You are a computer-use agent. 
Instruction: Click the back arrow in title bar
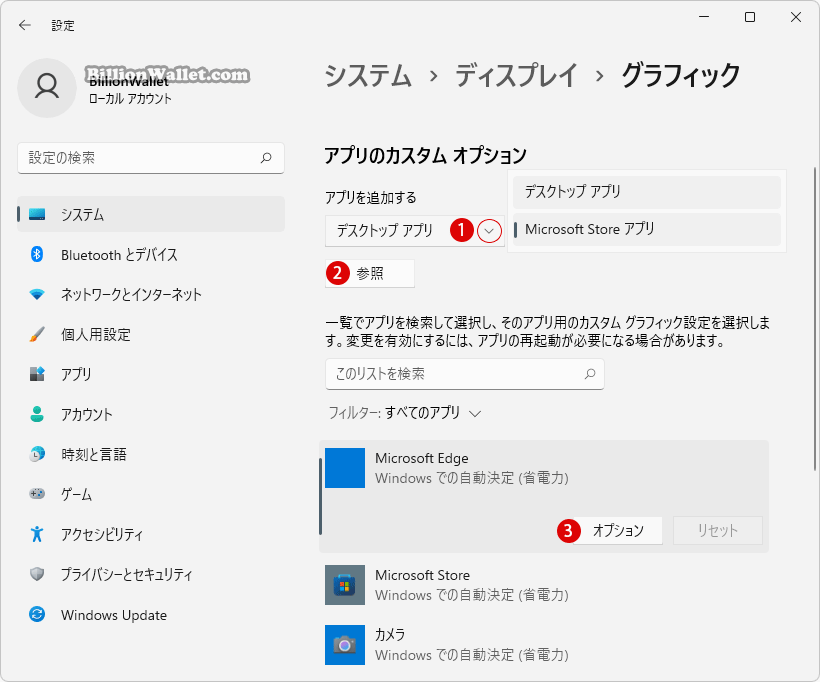(x=25, y=25)
